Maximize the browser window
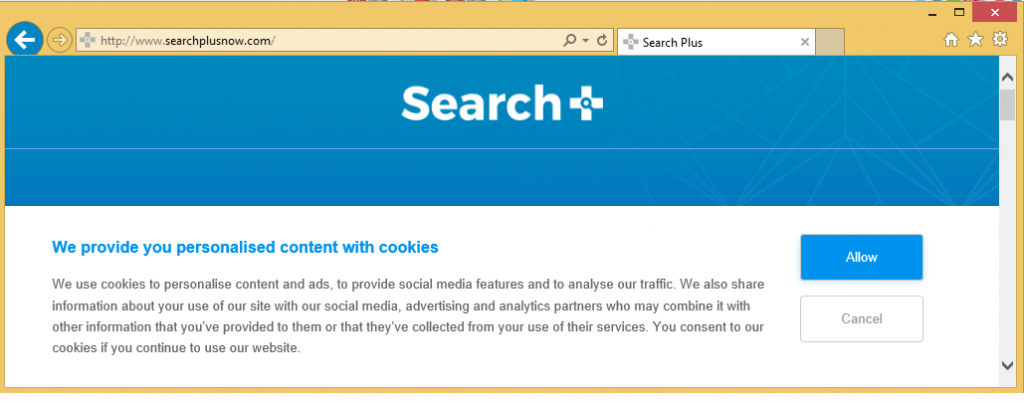The width and height of the screenshot is (1024, 403). (959, 11)
